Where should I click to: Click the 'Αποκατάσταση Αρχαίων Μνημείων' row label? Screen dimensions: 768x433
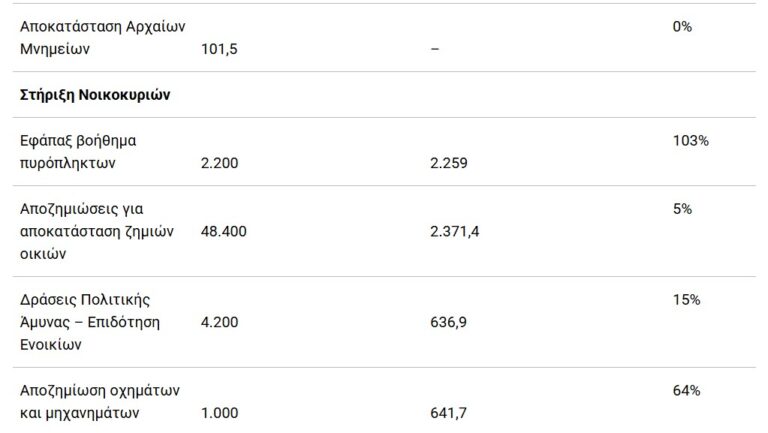point(103,36)
